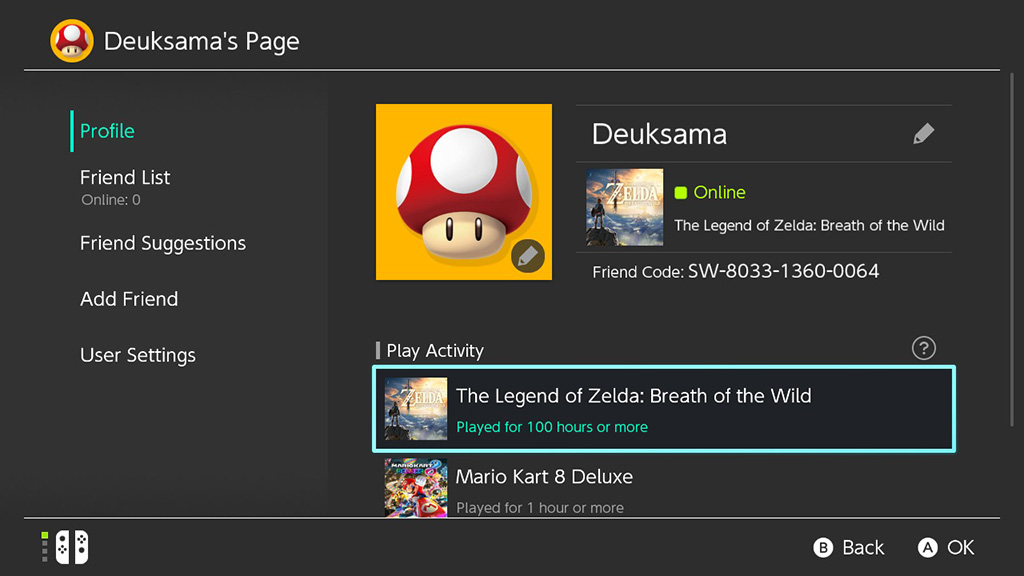Click Zelda thumbnail next to Online status
This screenshot has width=1024, height=576.
pos(624,207)
